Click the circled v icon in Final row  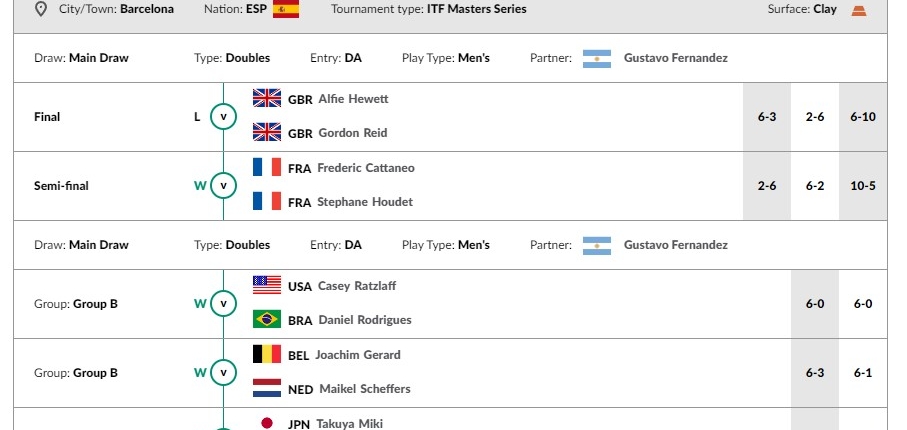tap(223, 117)
